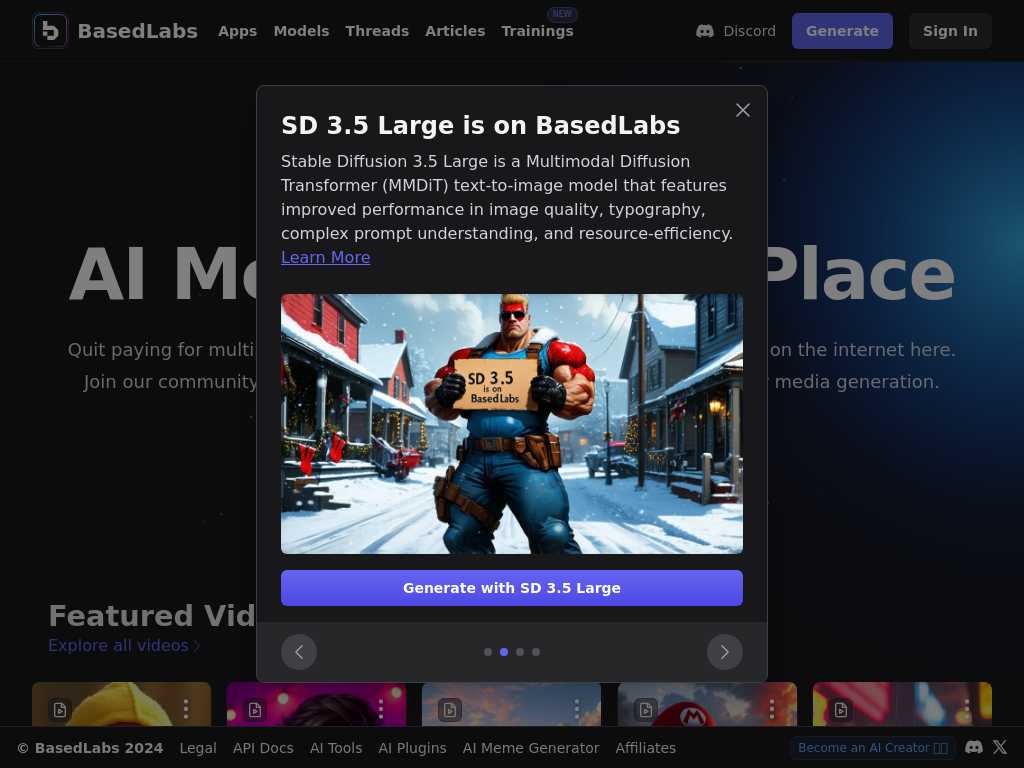Open the Mario cap video thumbnail
Viewport: 1024px width, 768px height.
(707, 704)
